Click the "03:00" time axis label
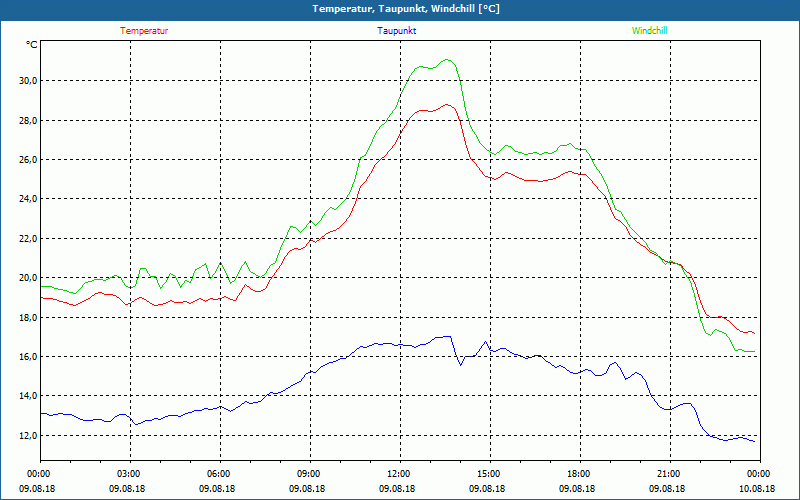The image size is (800, 500). [128, 474]
